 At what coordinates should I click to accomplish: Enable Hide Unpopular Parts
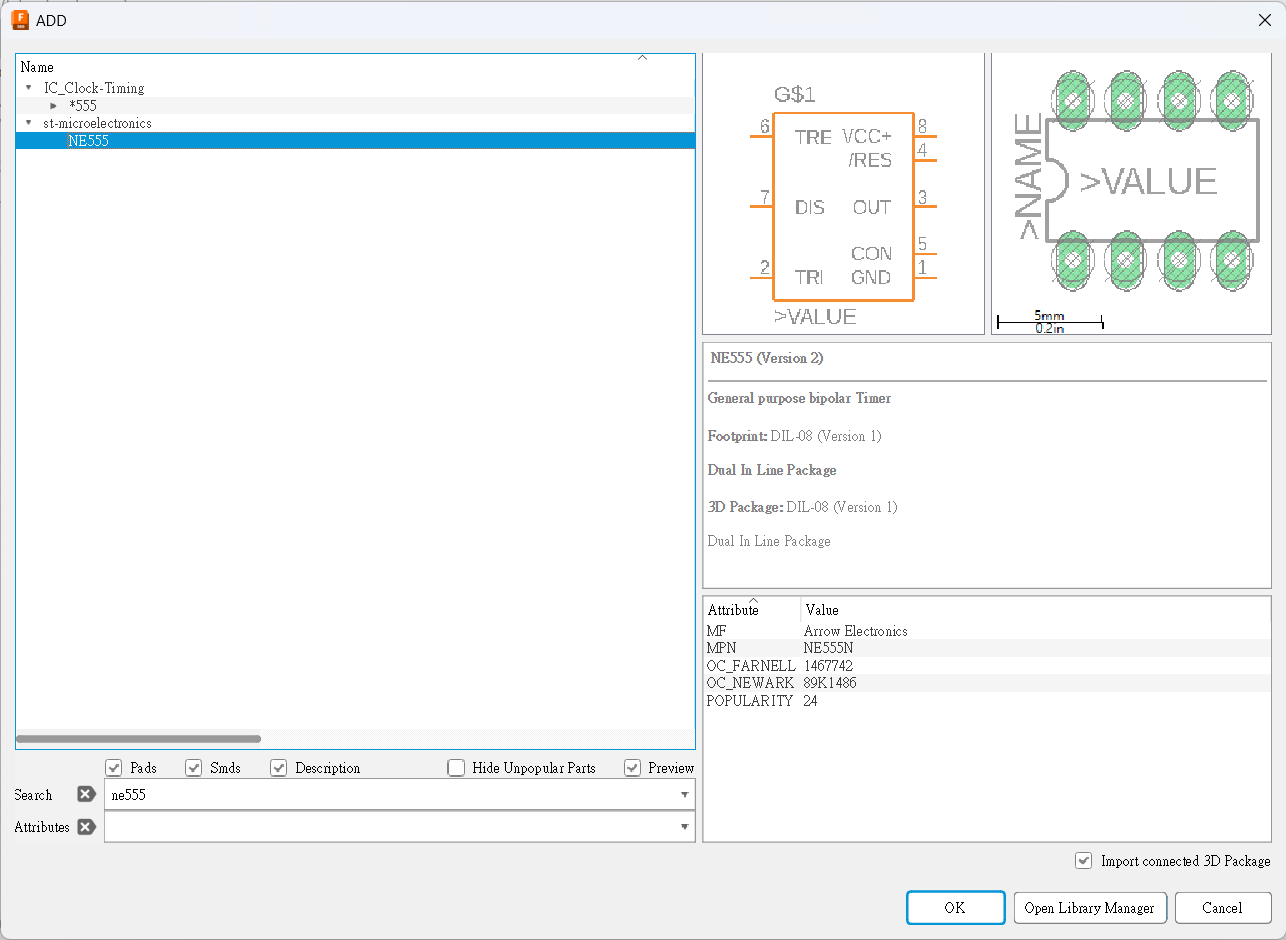click(456, 768)
